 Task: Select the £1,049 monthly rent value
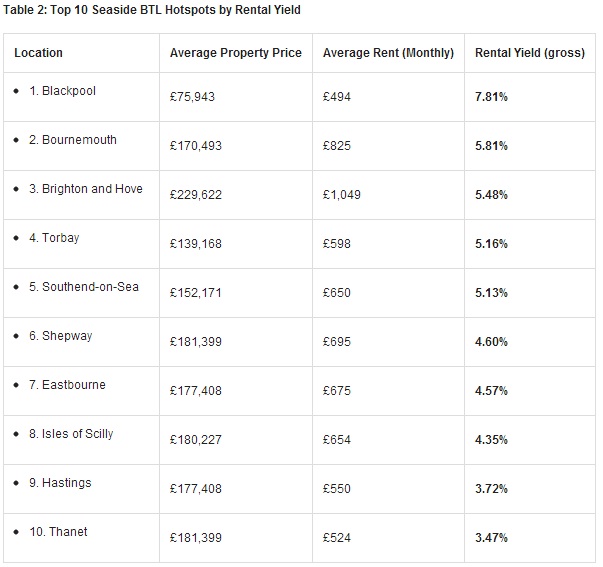click(x=343, y=195)
